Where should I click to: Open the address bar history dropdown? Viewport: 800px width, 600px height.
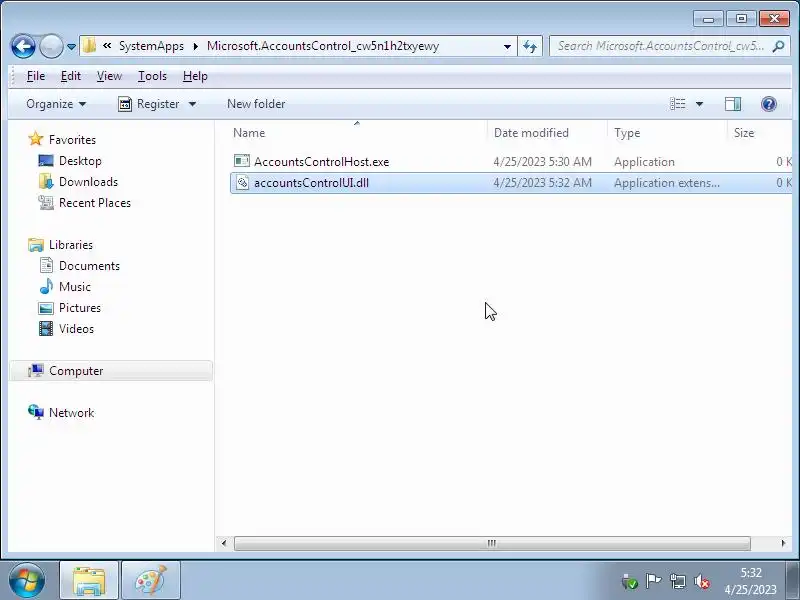point(507,46)
